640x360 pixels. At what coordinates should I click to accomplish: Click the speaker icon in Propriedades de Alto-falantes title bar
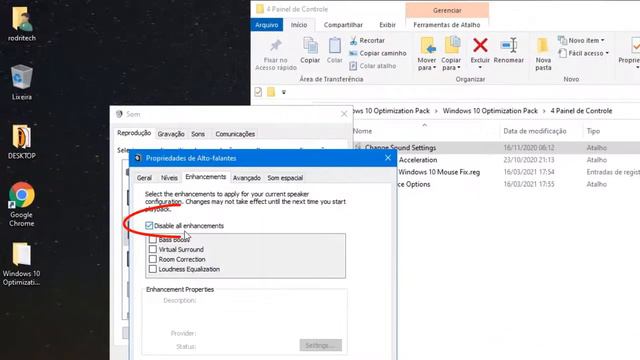point(138,158)
